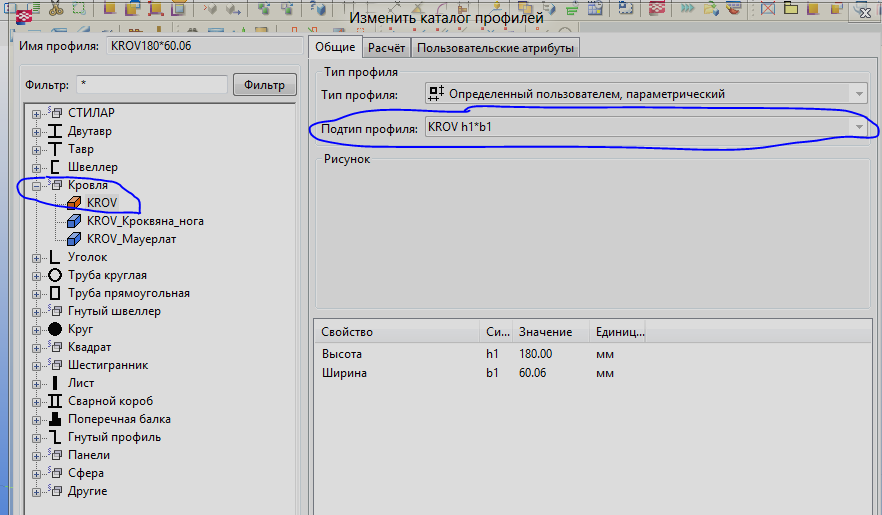Screen dimensions: 882x515
Task: Select the KROV_Кроквяна_нога tree item
Action: 145,221
